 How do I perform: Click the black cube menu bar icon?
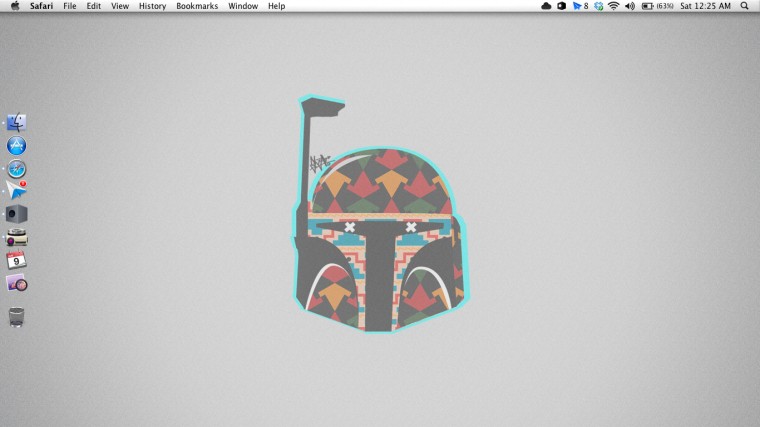point(561,6)
